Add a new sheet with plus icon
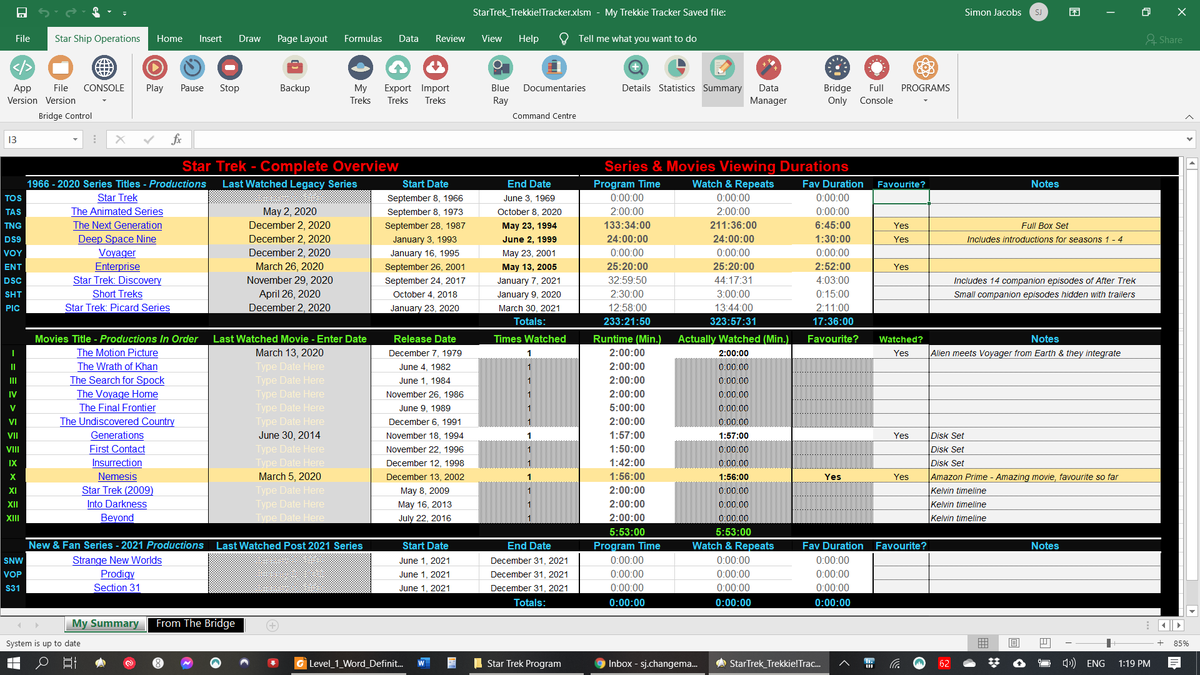1200x675 pixels. click(x=271, y=624)
